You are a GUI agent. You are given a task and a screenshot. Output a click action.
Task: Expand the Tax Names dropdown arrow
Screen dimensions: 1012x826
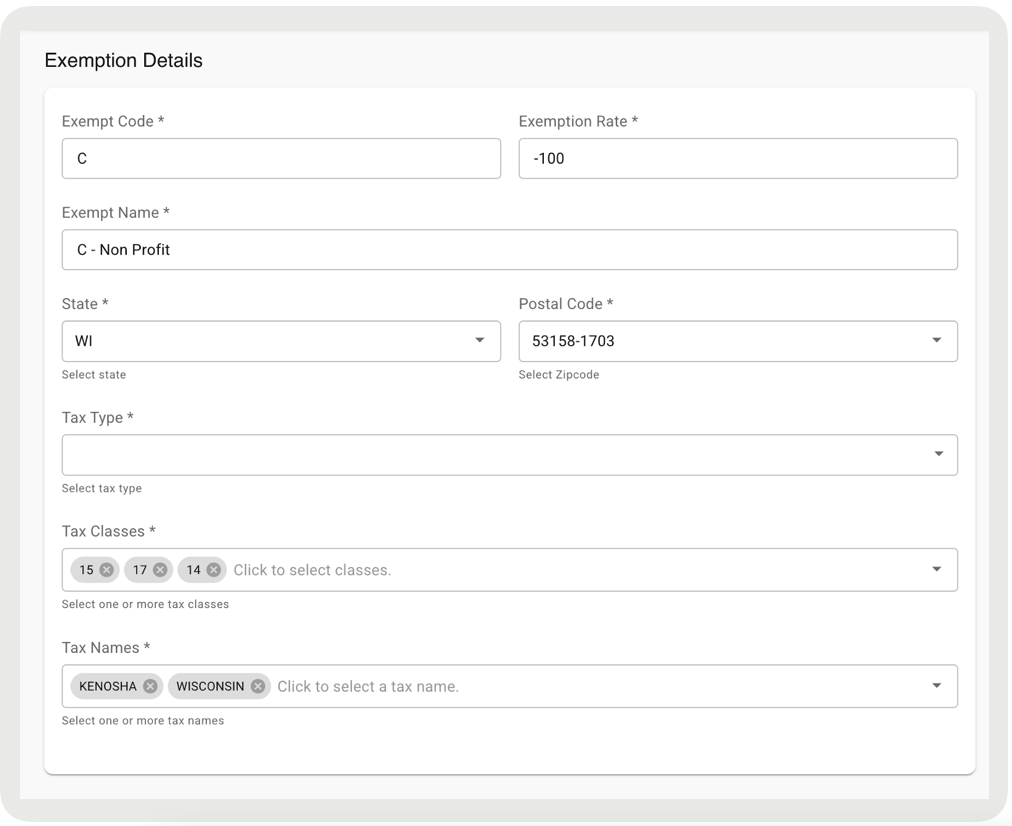936,685
